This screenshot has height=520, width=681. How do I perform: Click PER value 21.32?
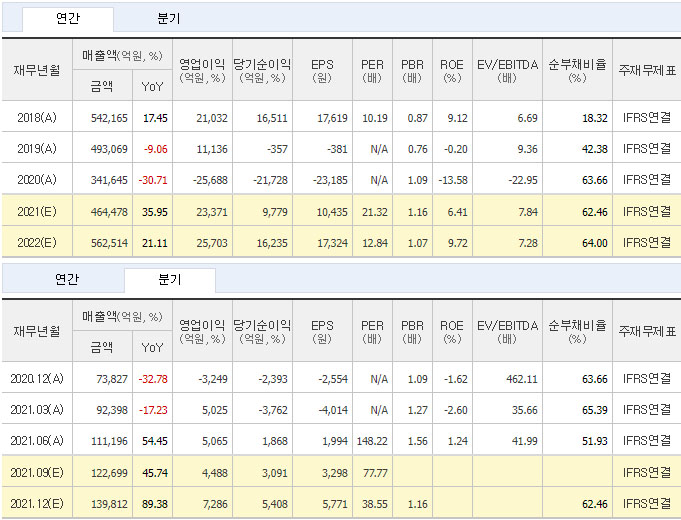coord(375,212)
